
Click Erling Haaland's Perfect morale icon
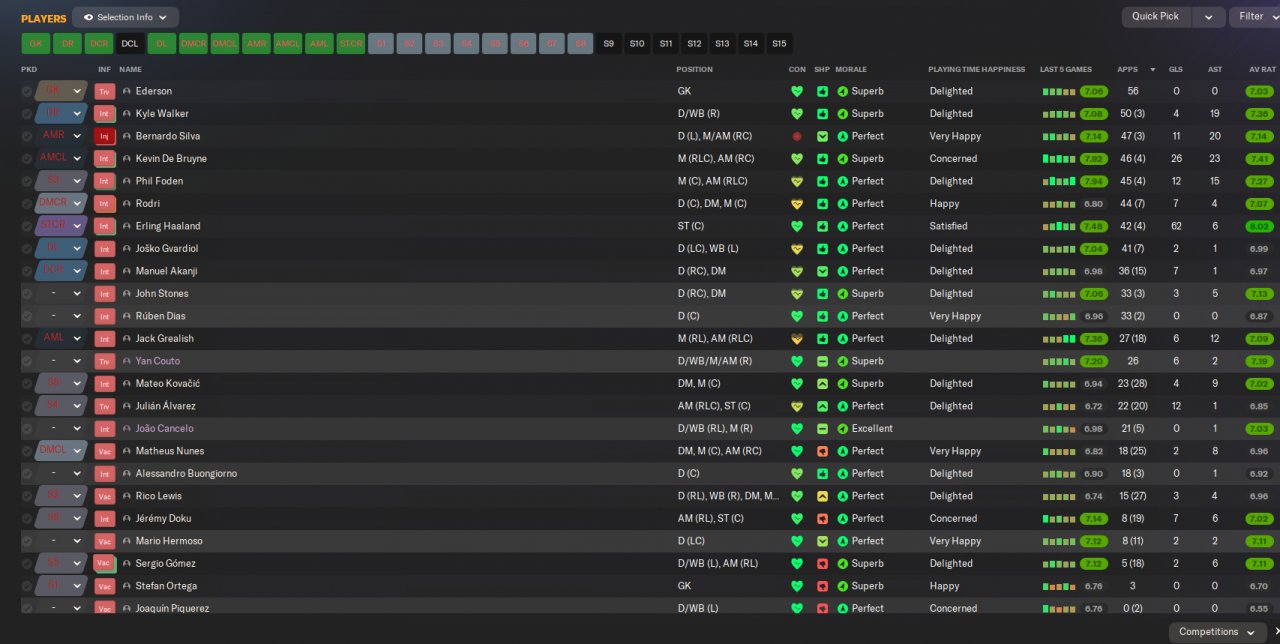click(x=842, y=226)
